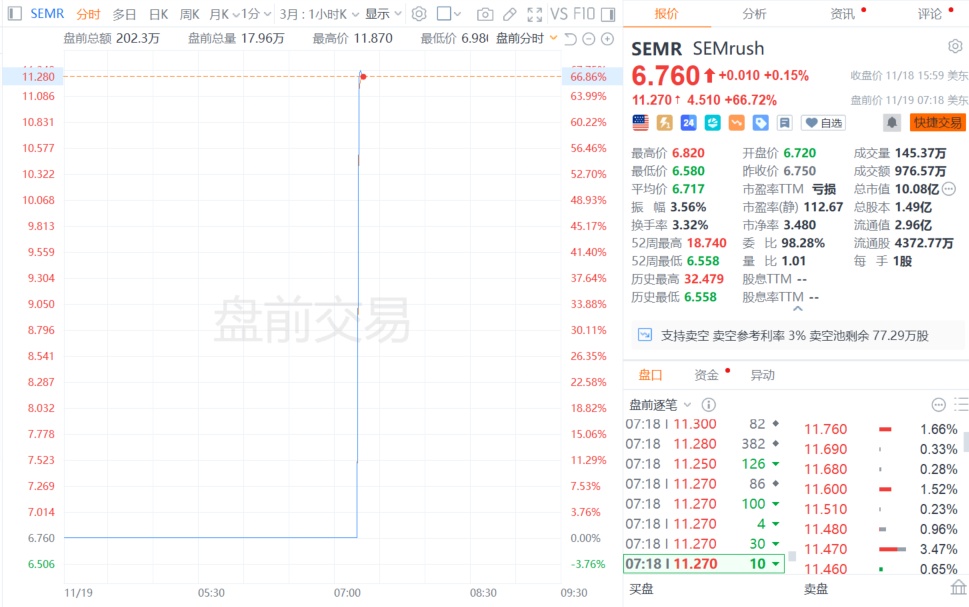Toggle the right sidebar panel icon

point(608,14)
